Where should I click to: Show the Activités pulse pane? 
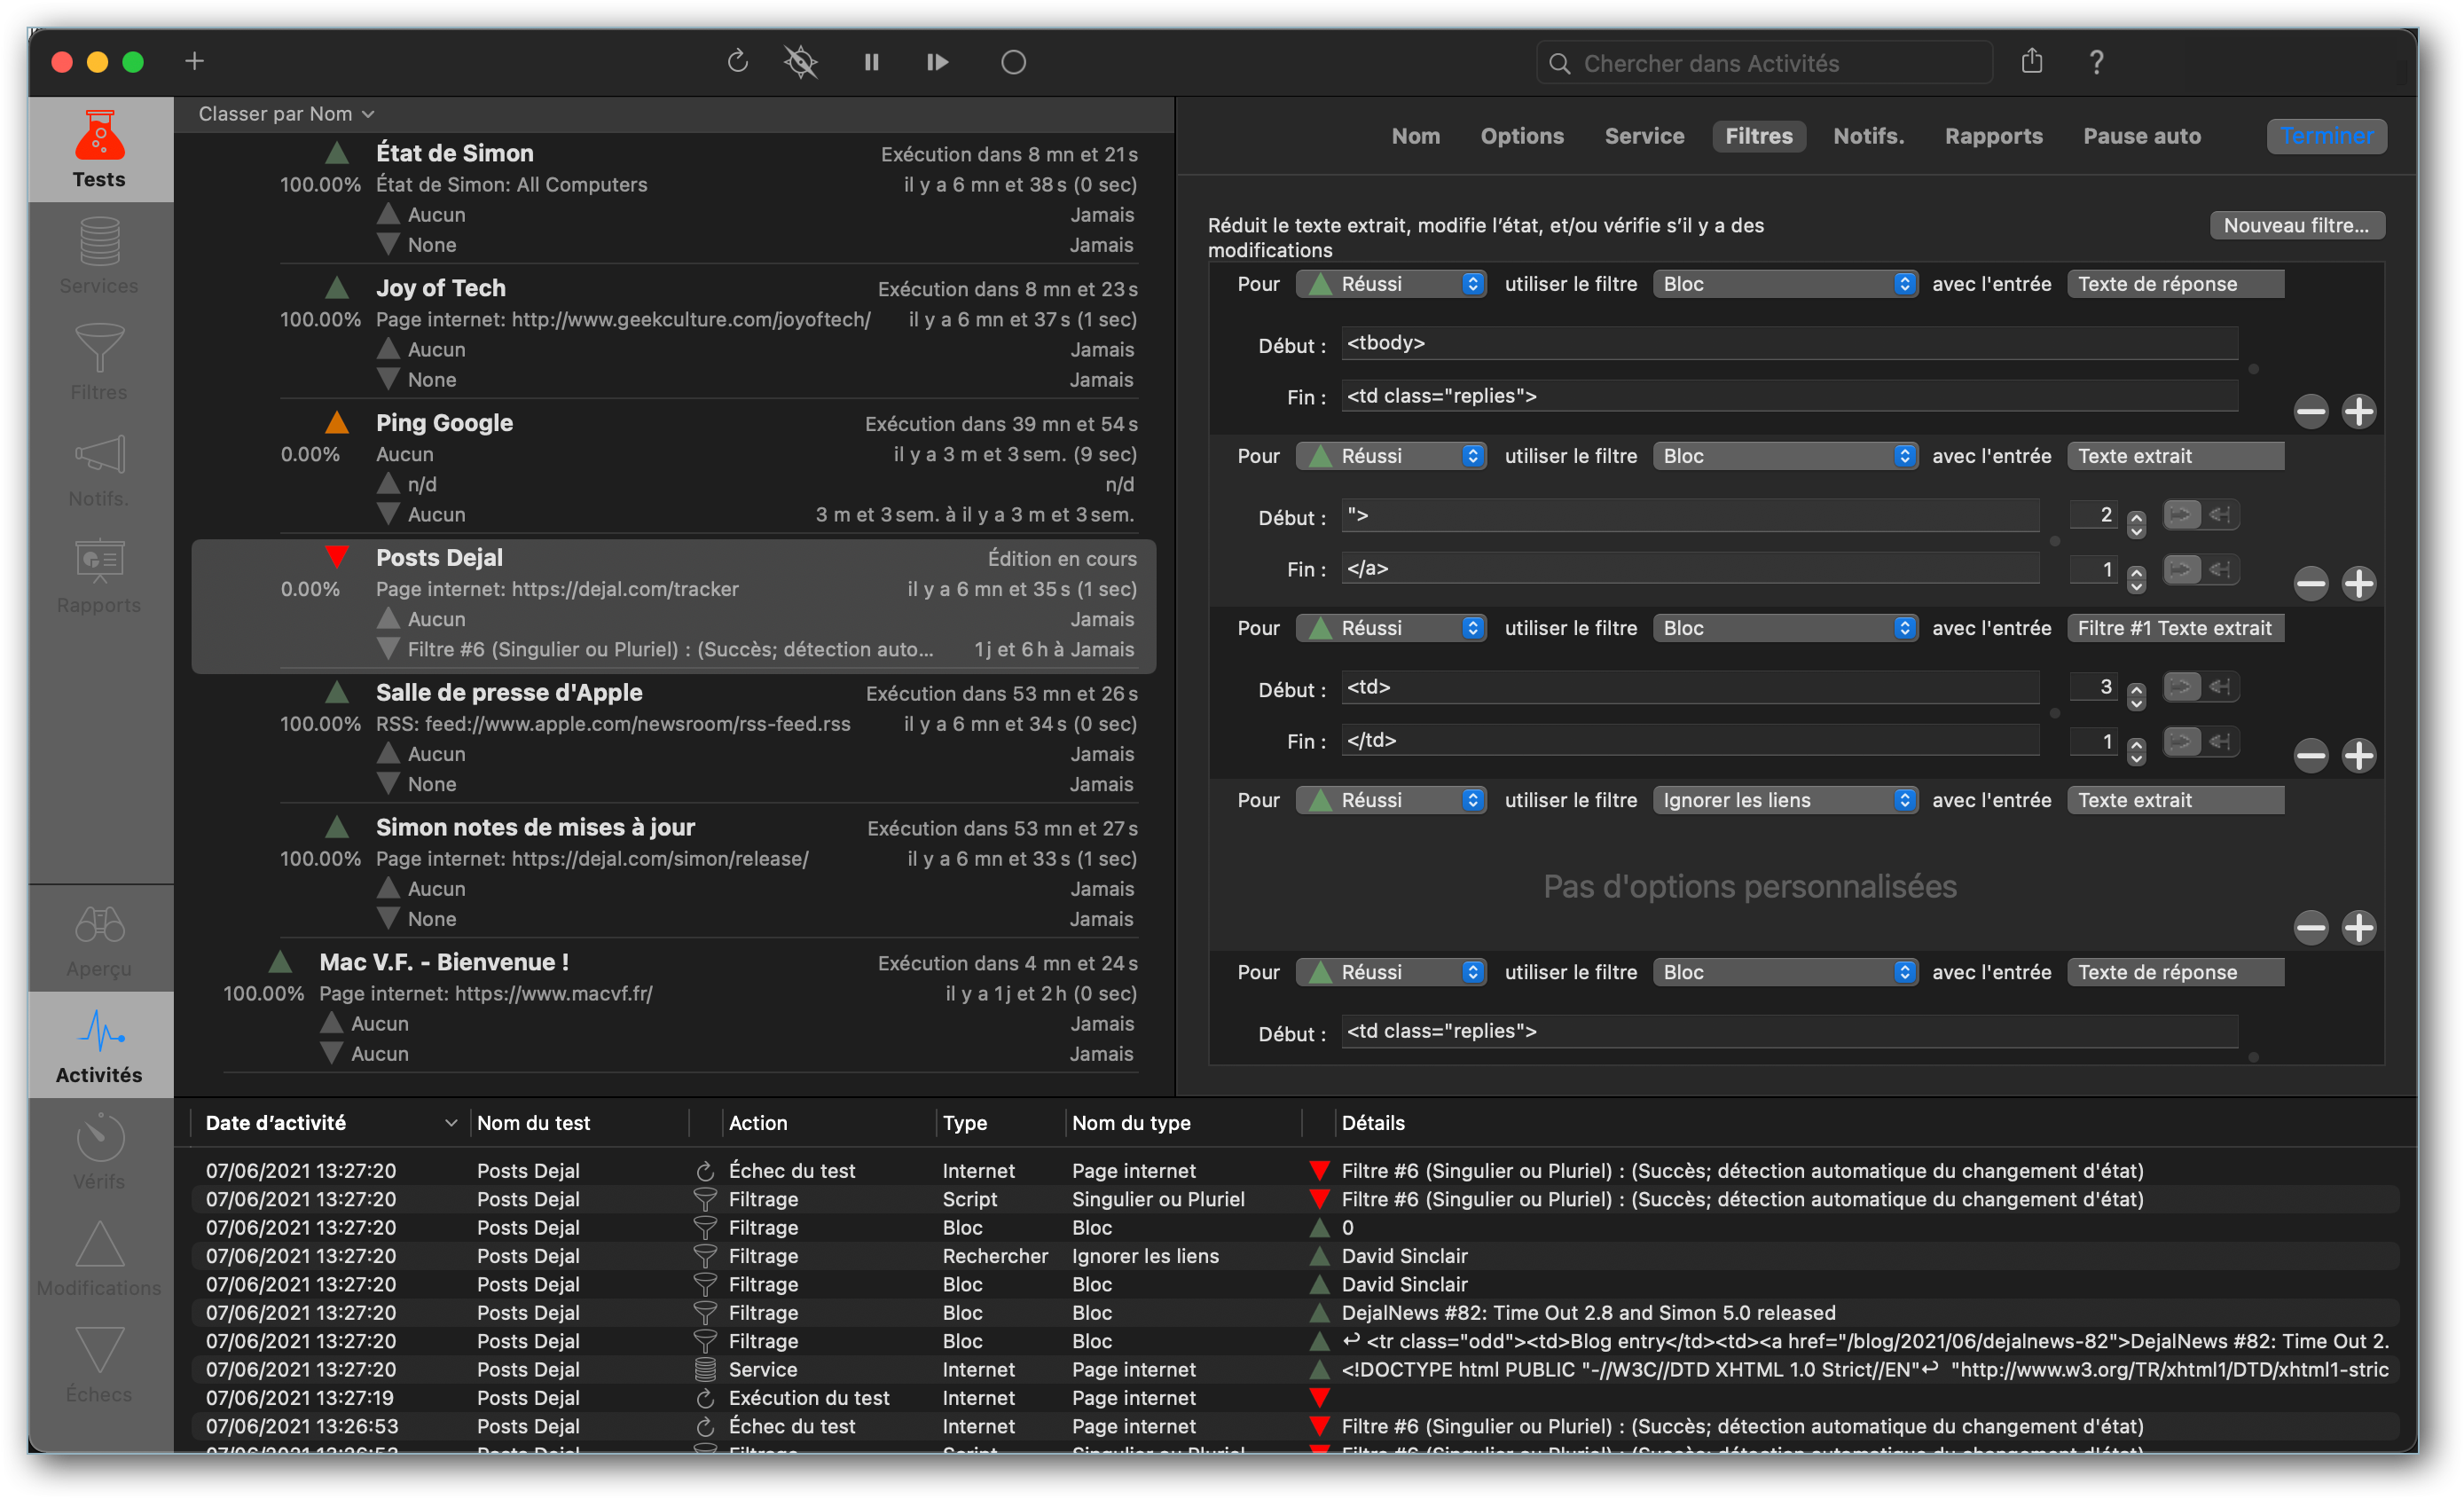click(x=99, y=1046)
